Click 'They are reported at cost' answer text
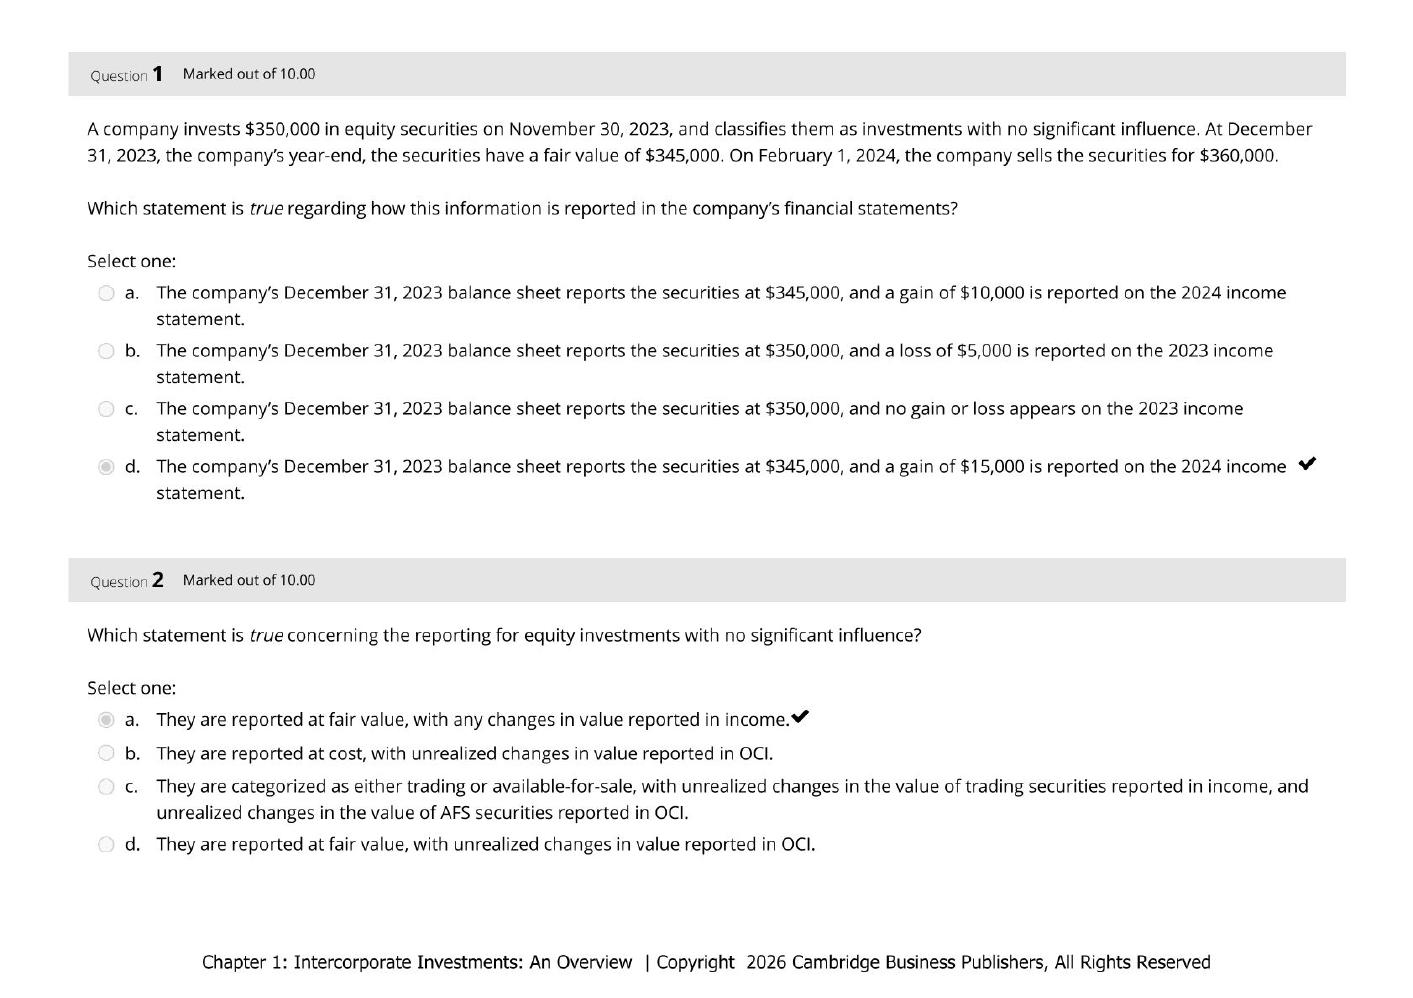This screenshot has width=1413, height=998. point(465,754)
